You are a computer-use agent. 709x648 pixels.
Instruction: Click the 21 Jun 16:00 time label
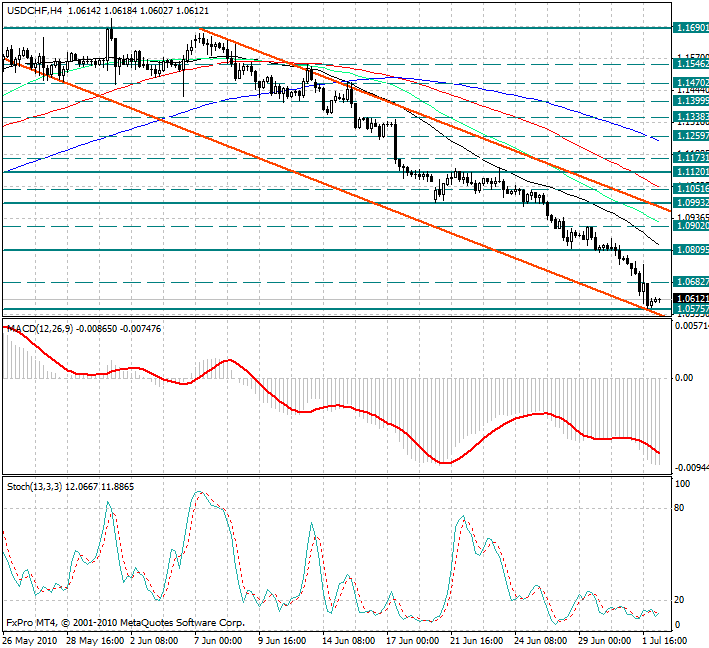(474, 640)
